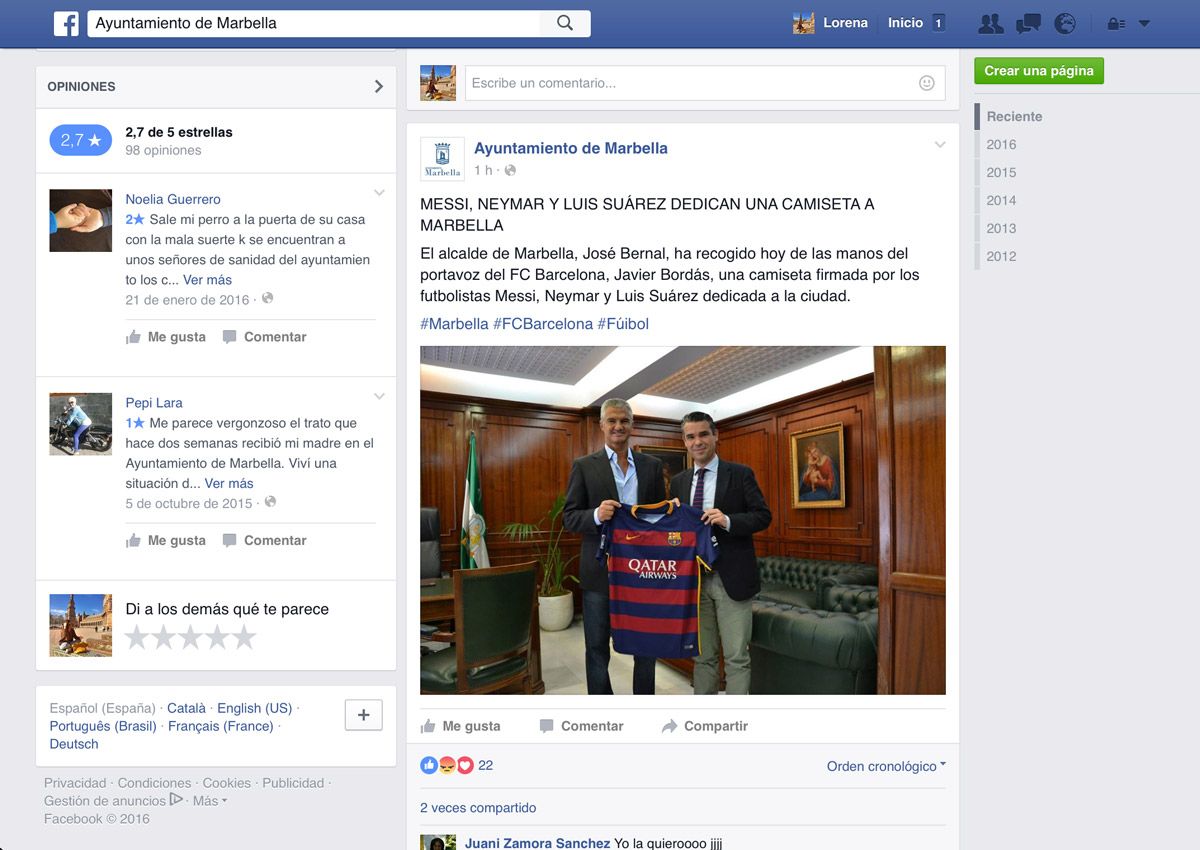Open Ayuntamiento de Marbella page name link
1200x850 pixels.
point(571,148)
